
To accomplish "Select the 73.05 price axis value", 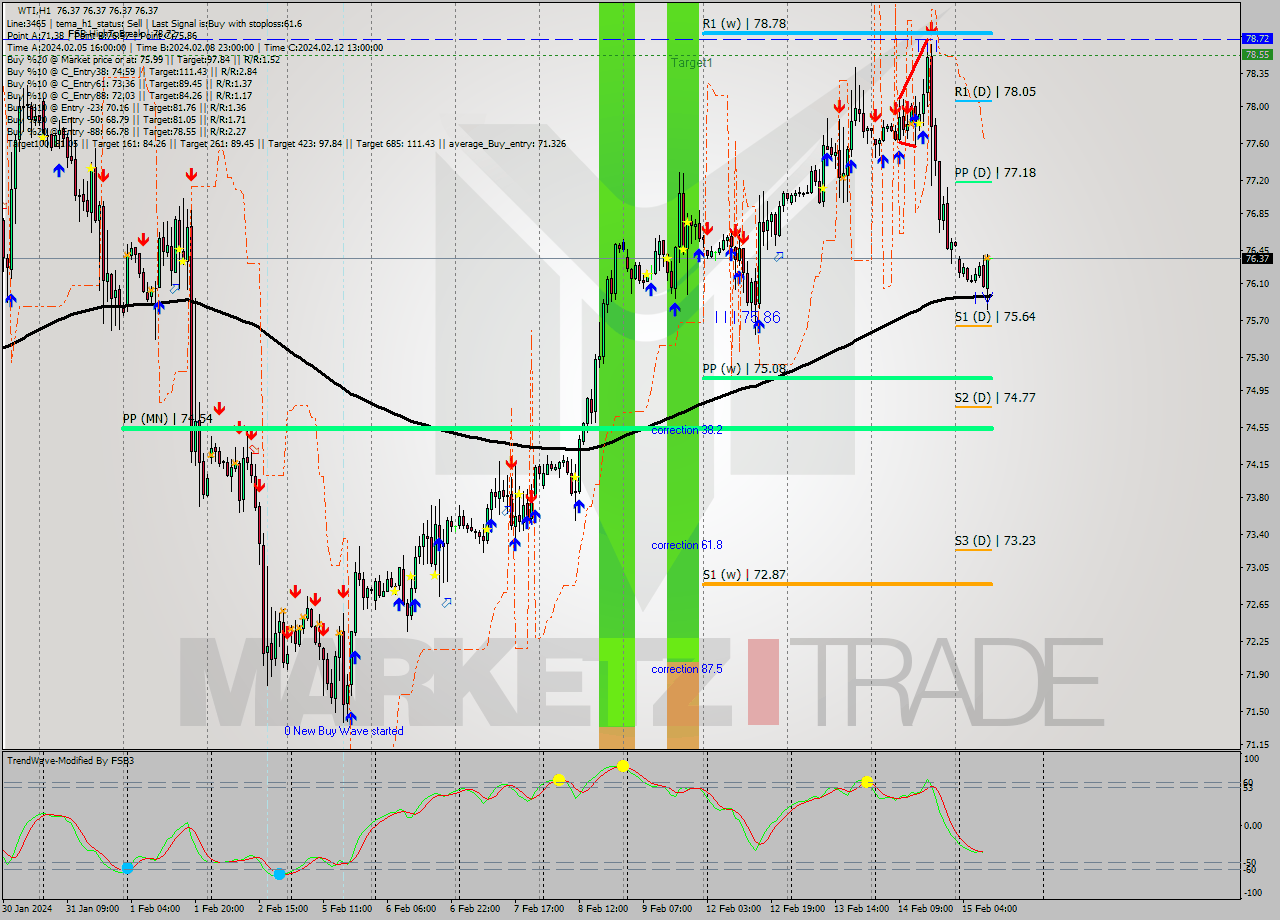I will point(1257,567).
